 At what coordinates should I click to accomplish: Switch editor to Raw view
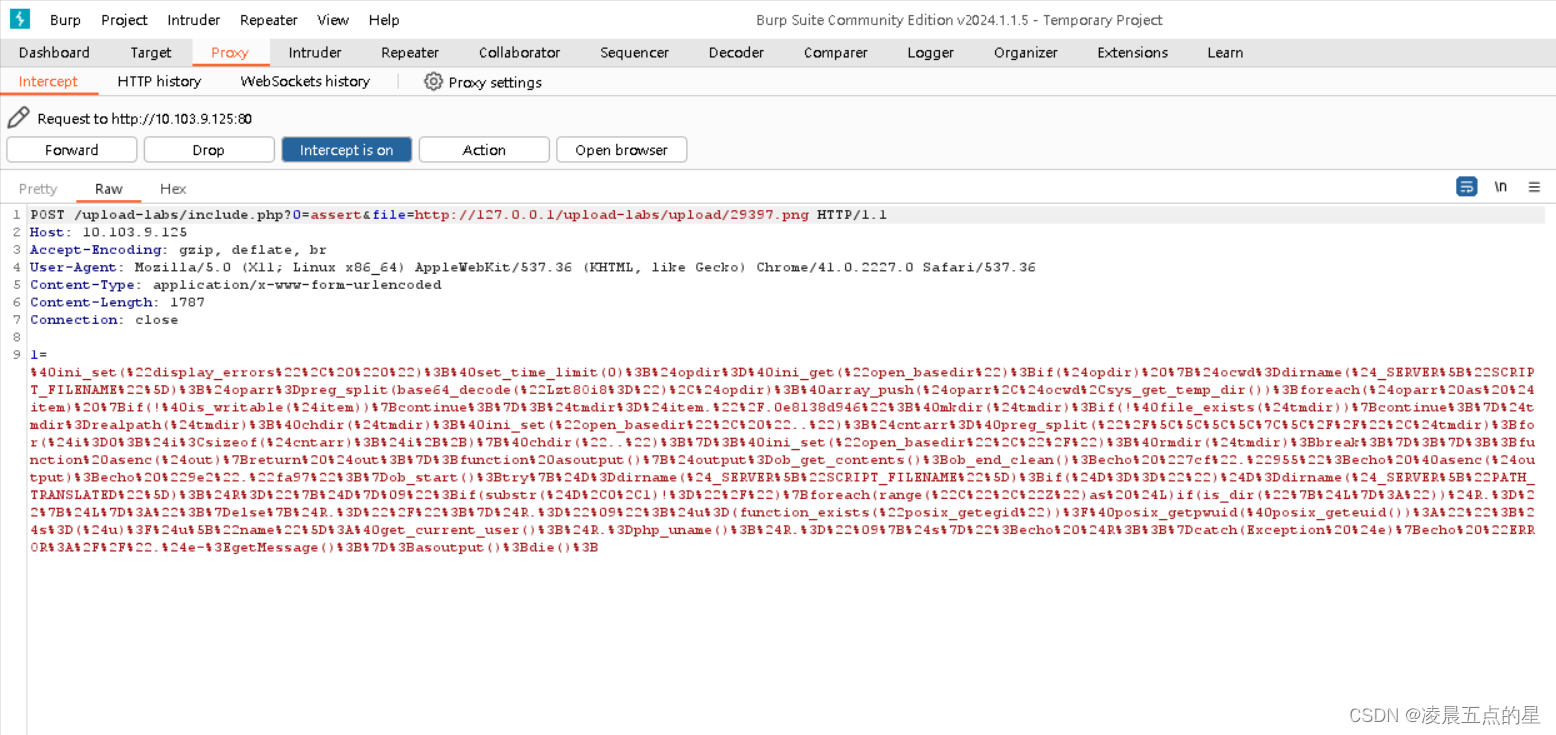(109, 189)
